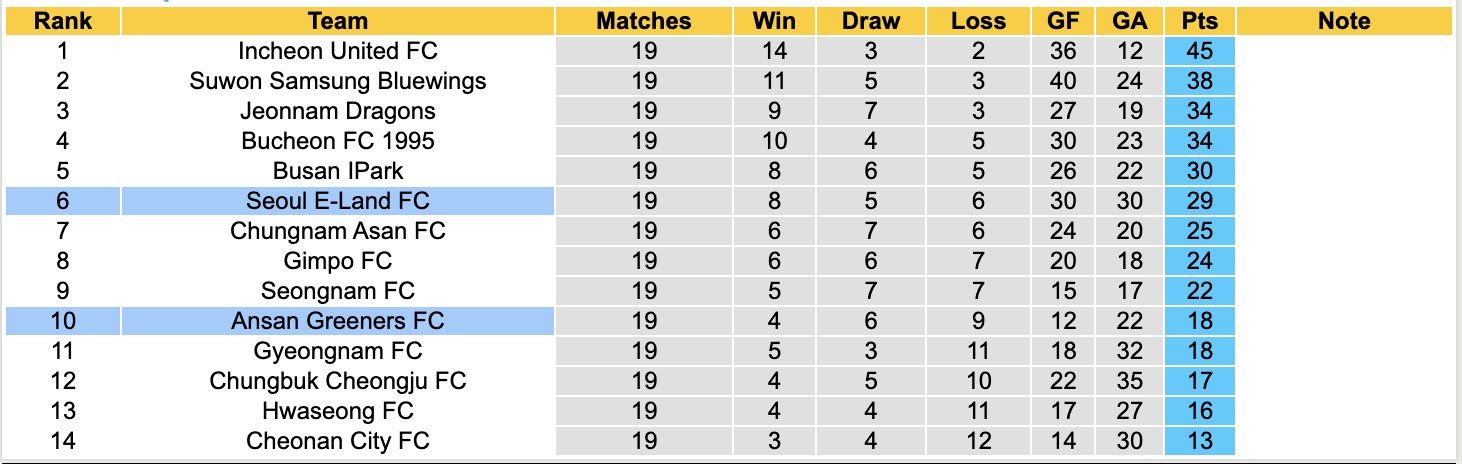Click the highlighted Ansan Greeners FC row
The height and width of the screenshot is (464, 1462).
pos(338,321)
